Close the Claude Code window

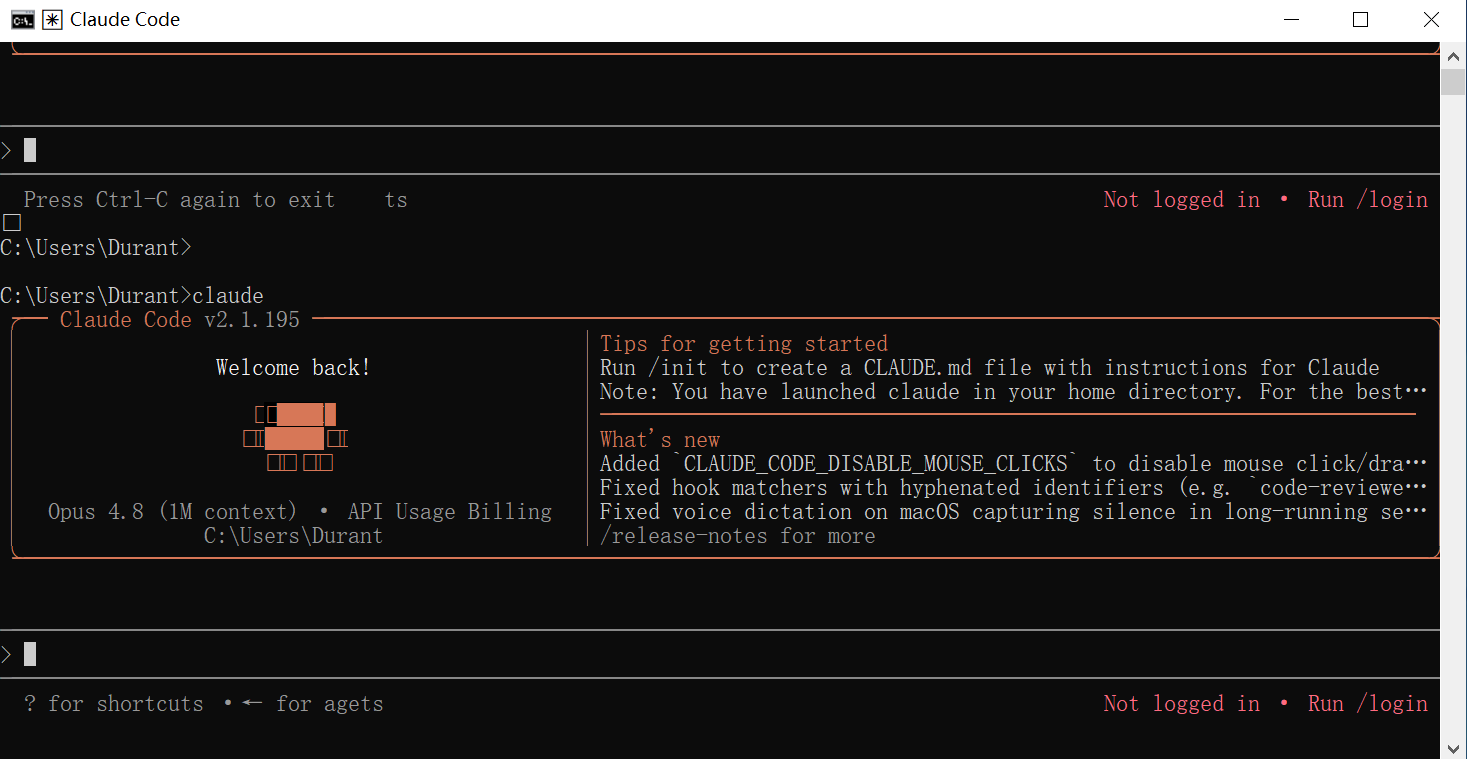[1431, 20]
